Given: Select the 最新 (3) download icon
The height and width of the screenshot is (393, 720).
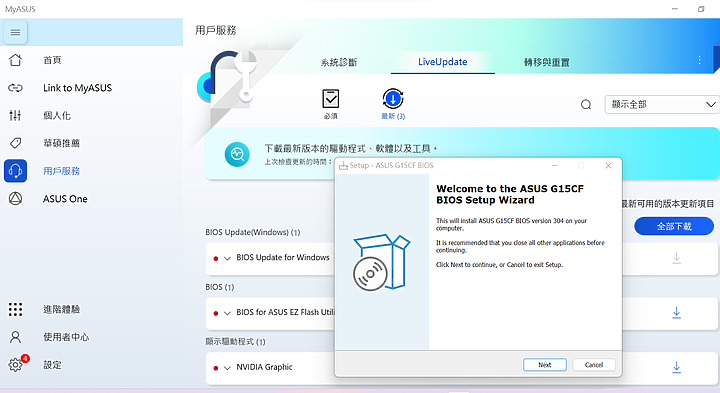Looking at the screenshot, I should coord(393,99).
